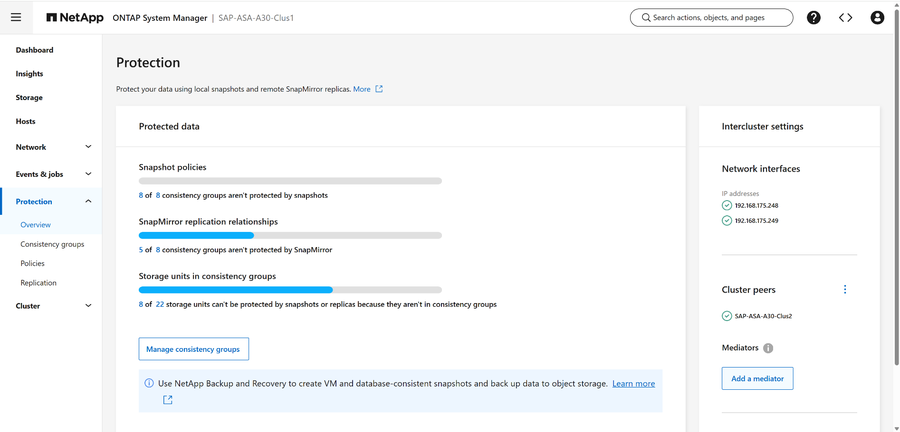The width and height of the screenshot is (900, 432).
Task: Open Storage in sidebar
Action: pyautogui.click(x=29, y=98)
